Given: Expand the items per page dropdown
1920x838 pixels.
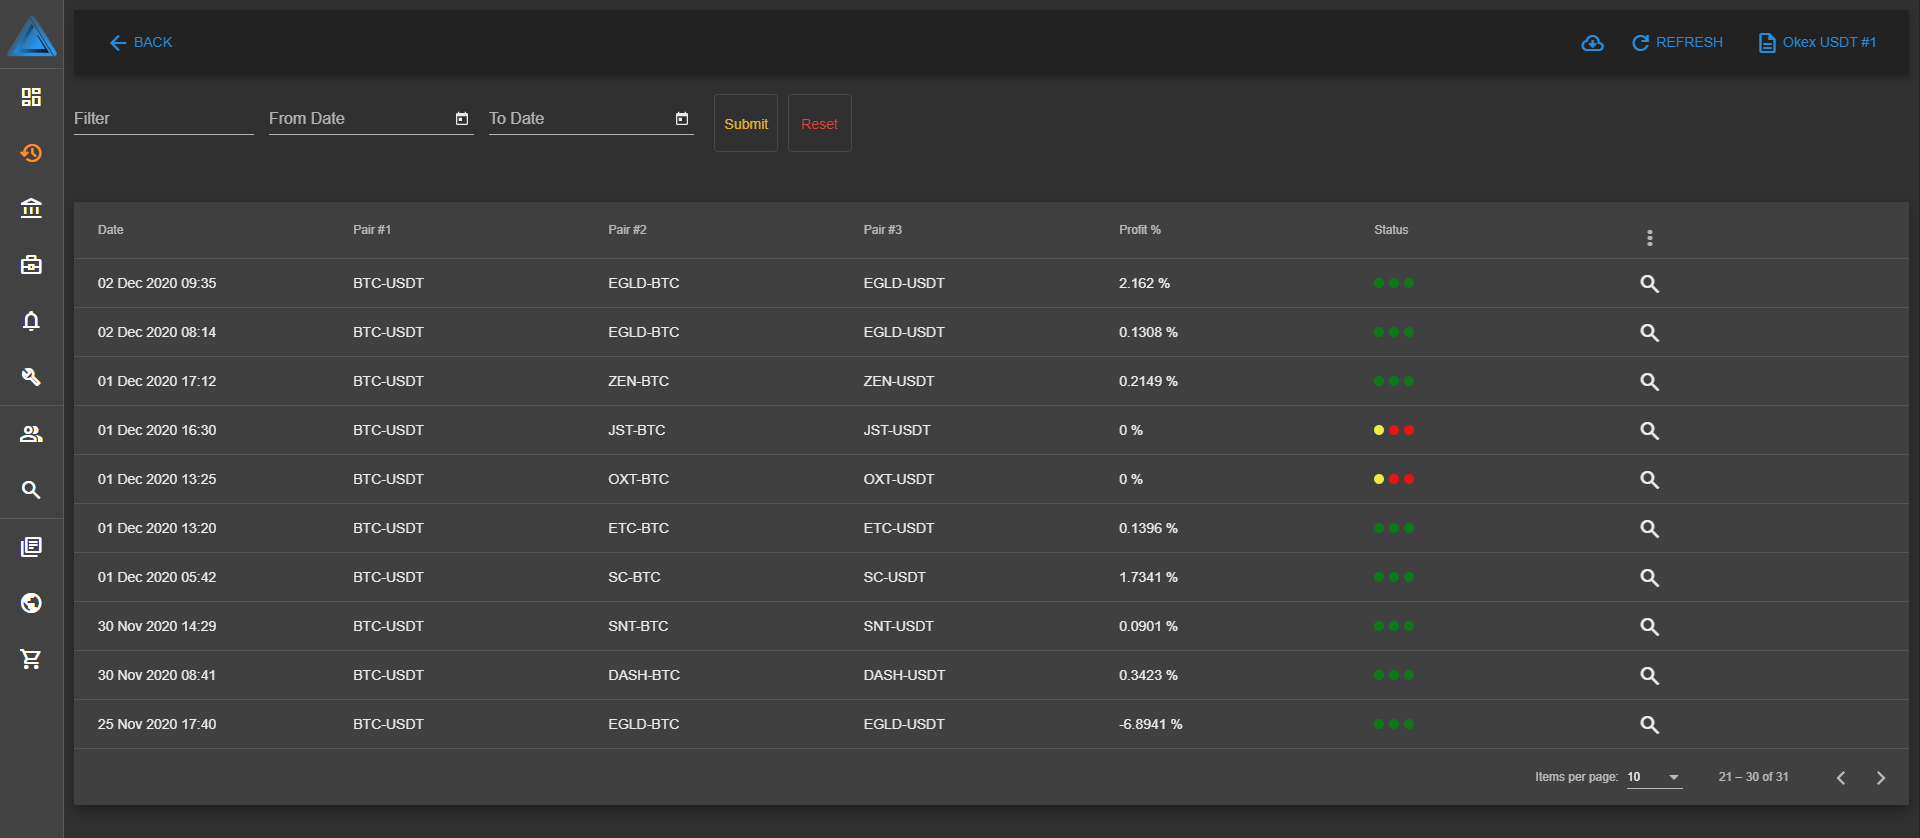Looking at the screenshot, I should [x=1655, y=777].
